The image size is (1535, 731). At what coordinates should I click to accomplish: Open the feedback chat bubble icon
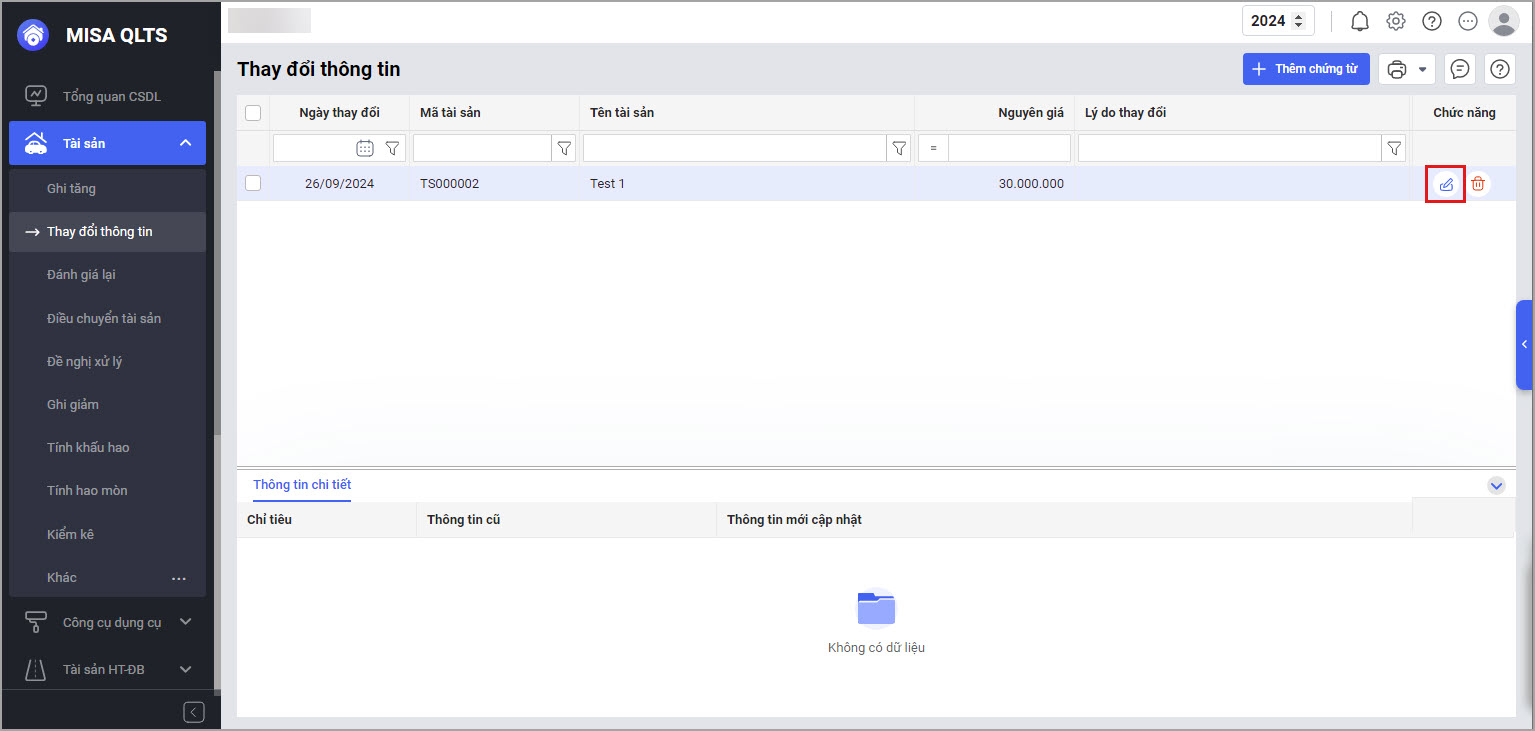pyautogui.click(x=1460, y=69)
